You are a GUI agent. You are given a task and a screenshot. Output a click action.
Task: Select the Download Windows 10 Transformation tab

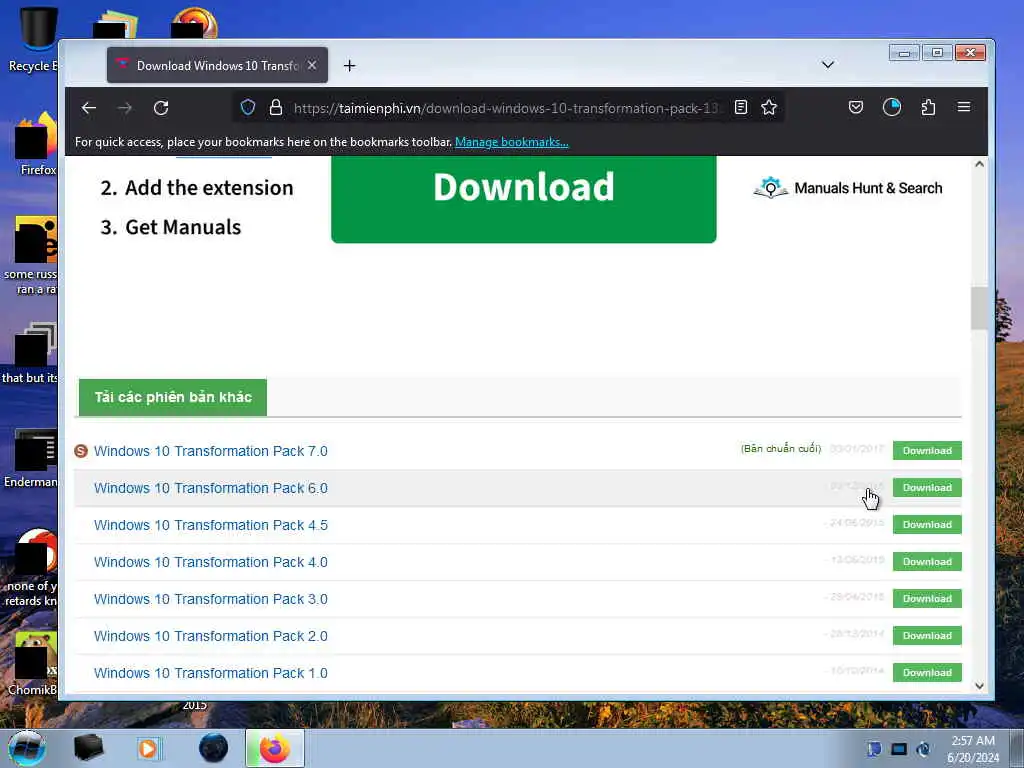217,65
